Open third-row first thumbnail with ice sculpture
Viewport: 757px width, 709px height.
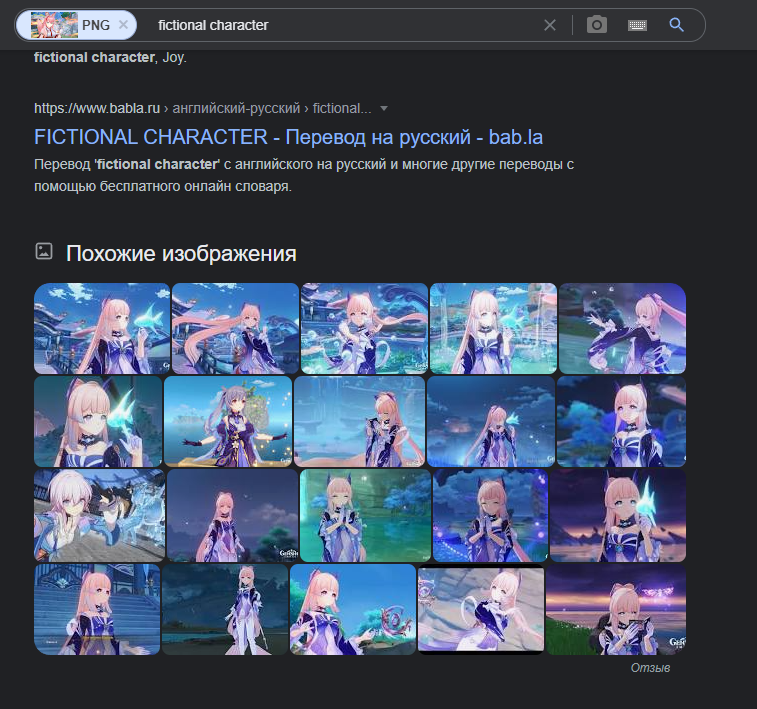click(99, 515)
